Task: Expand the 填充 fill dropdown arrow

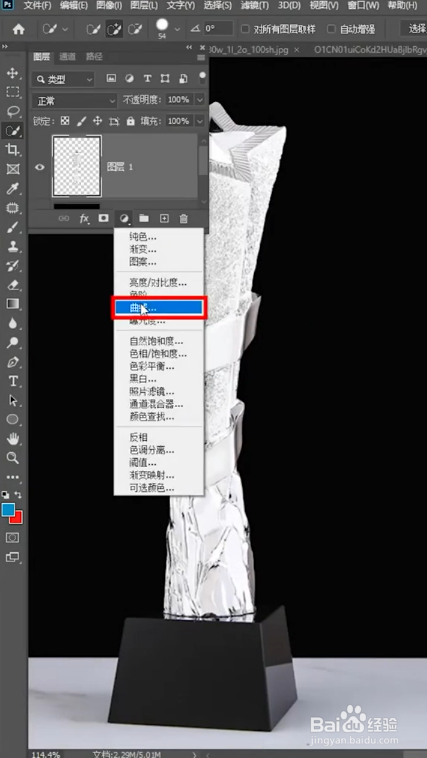Action: point(200,121)
